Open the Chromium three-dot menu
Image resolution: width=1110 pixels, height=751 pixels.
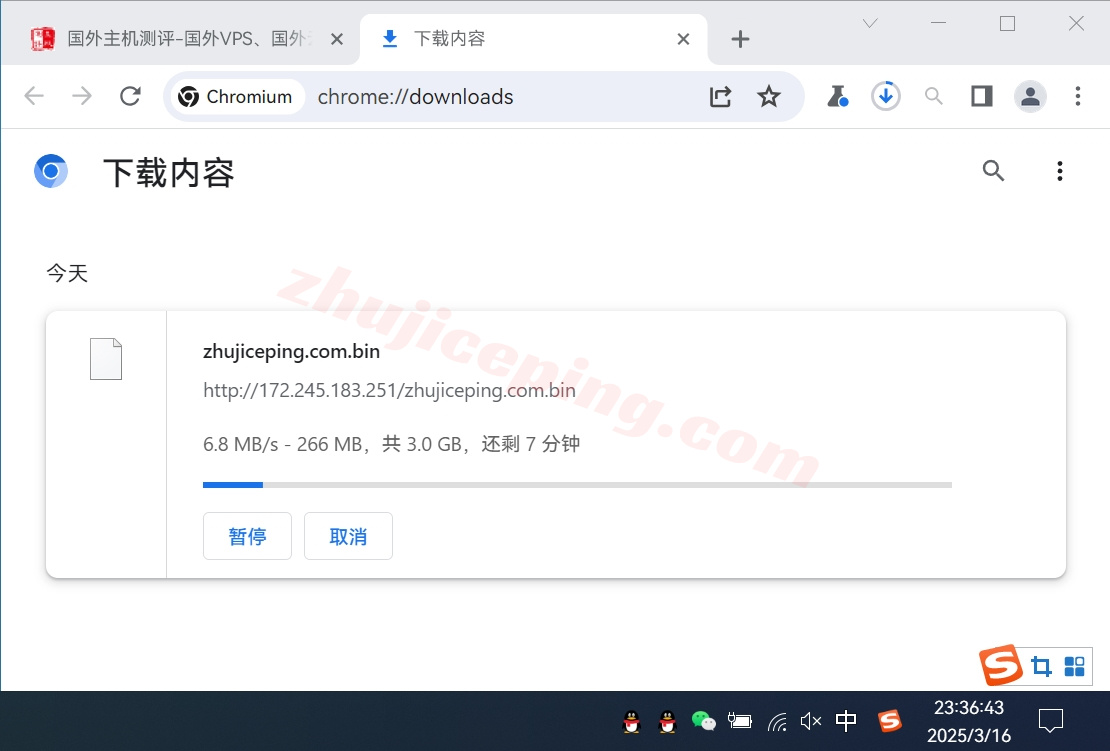click(1077, 96)
